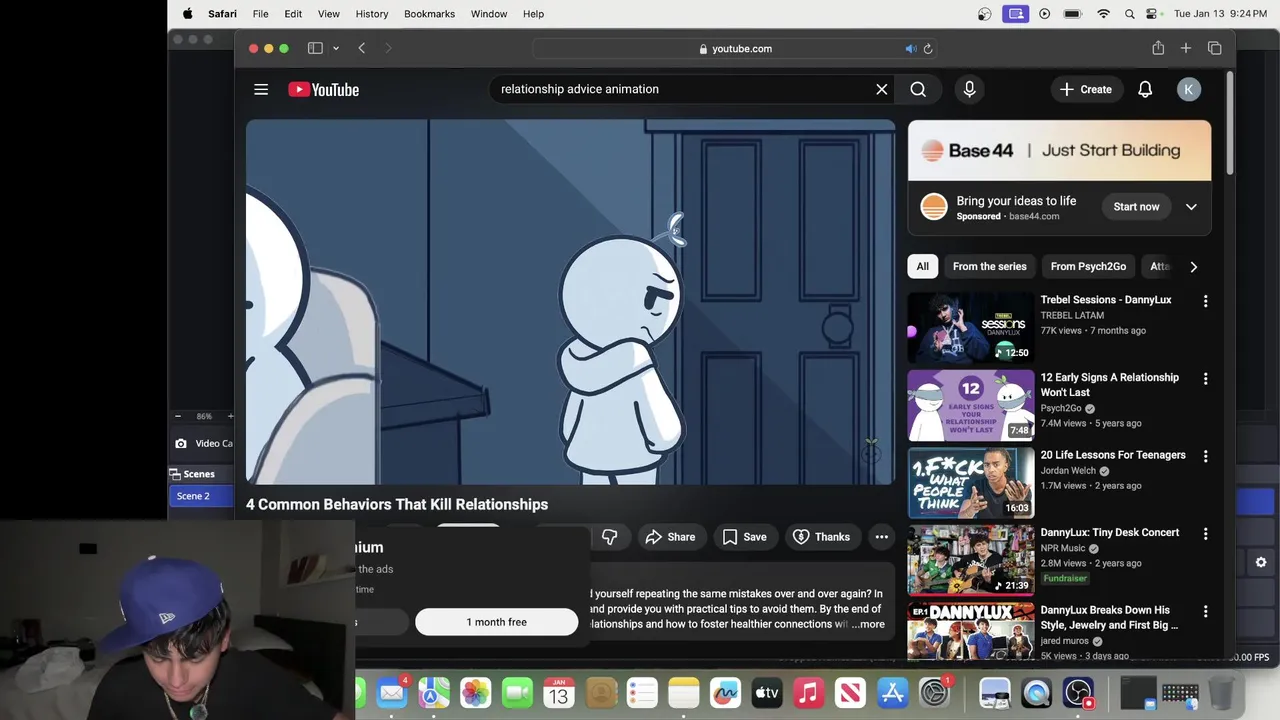
Task: Mute the tab audio speaker icon
Action: tap(910, 48)
